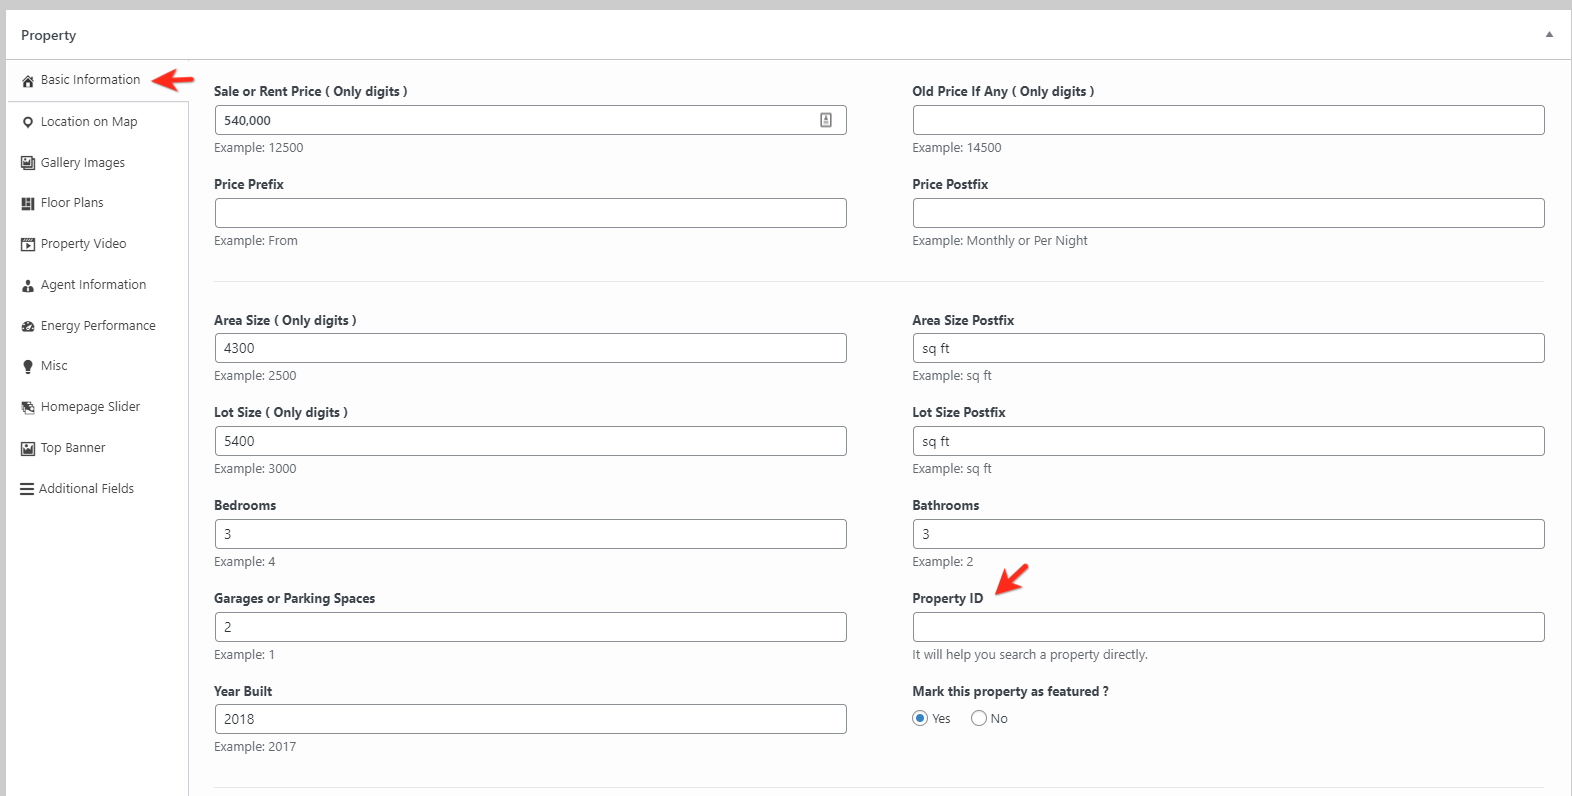Open the Homepage Slider tab

pos(98,407)
